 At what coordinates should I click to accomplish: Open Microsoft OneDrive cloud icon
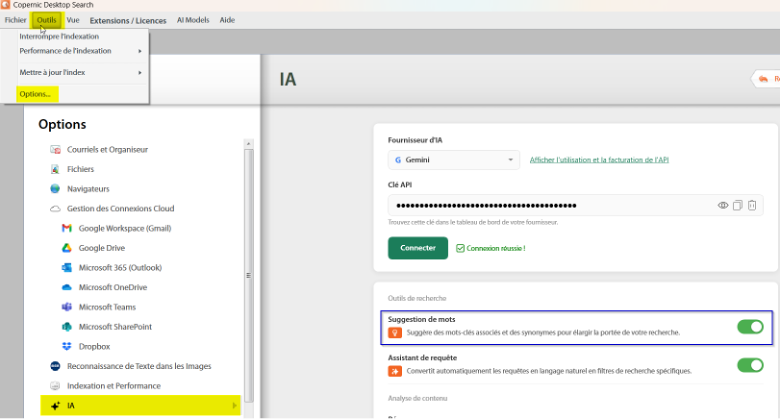[67, 287]
